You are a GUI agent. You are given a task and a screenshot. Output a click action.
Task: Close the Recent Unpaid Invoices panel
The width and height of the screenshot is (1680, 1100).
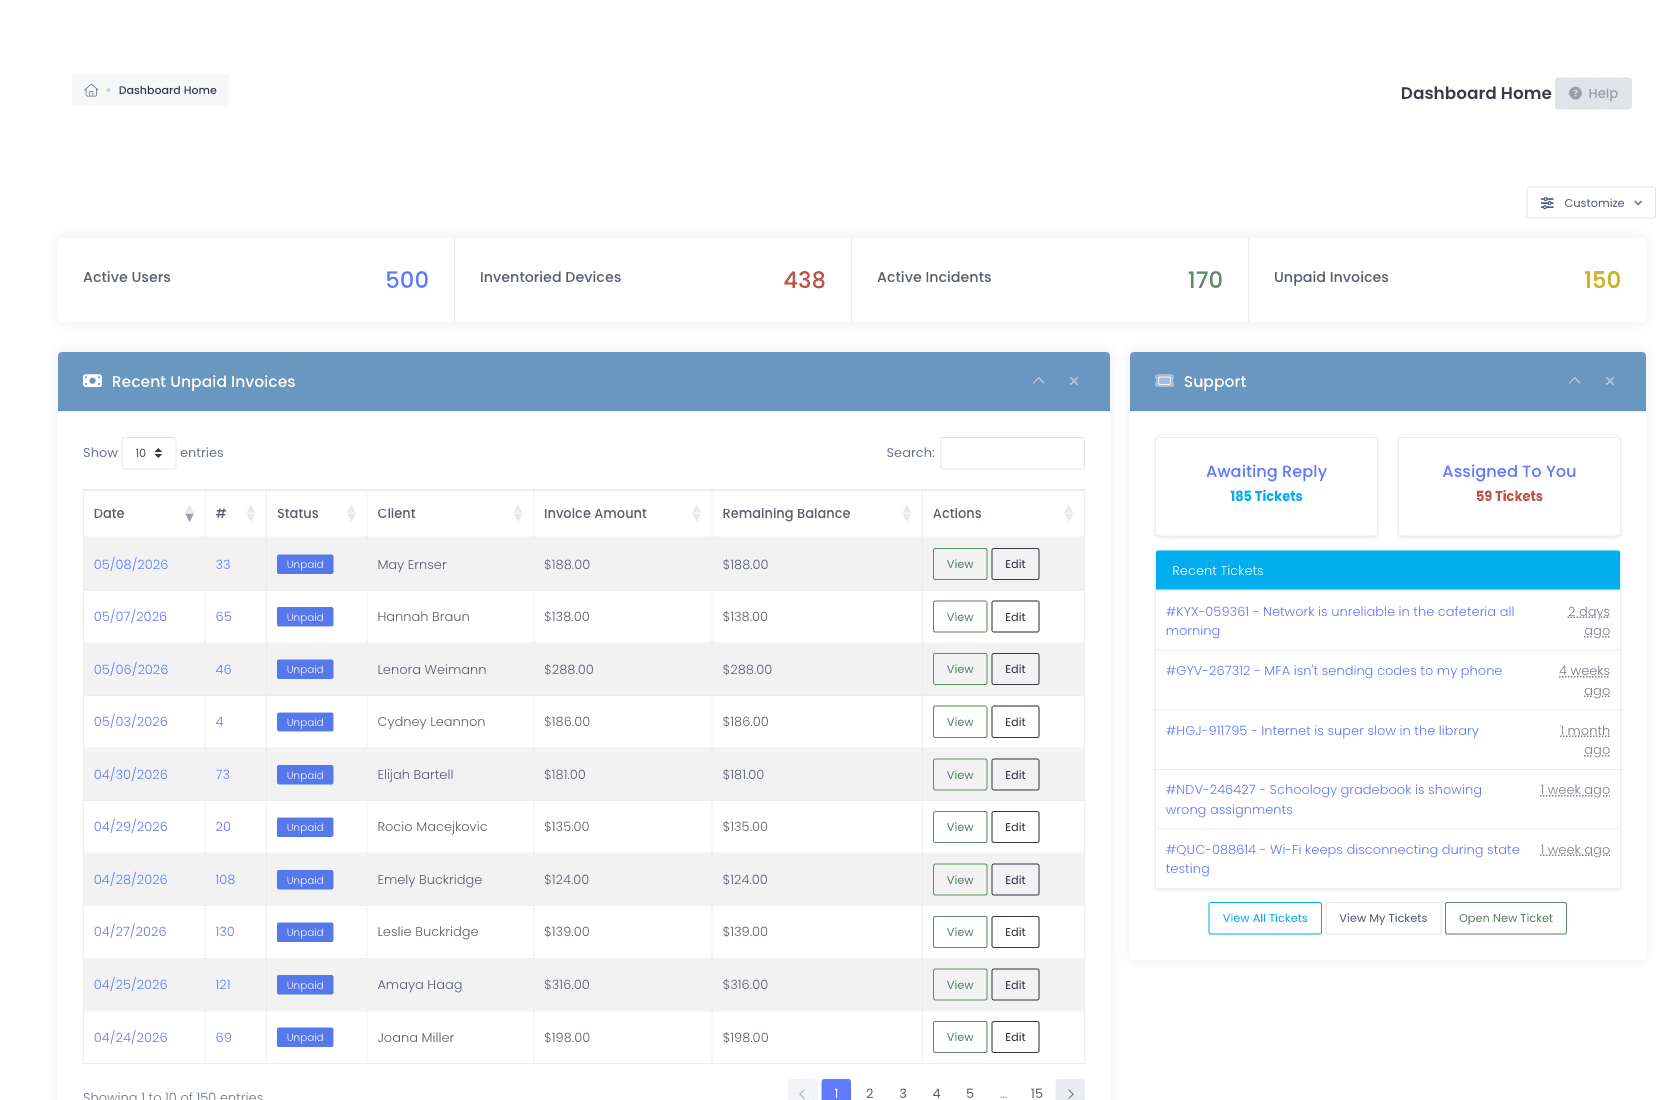[1074, 381]
